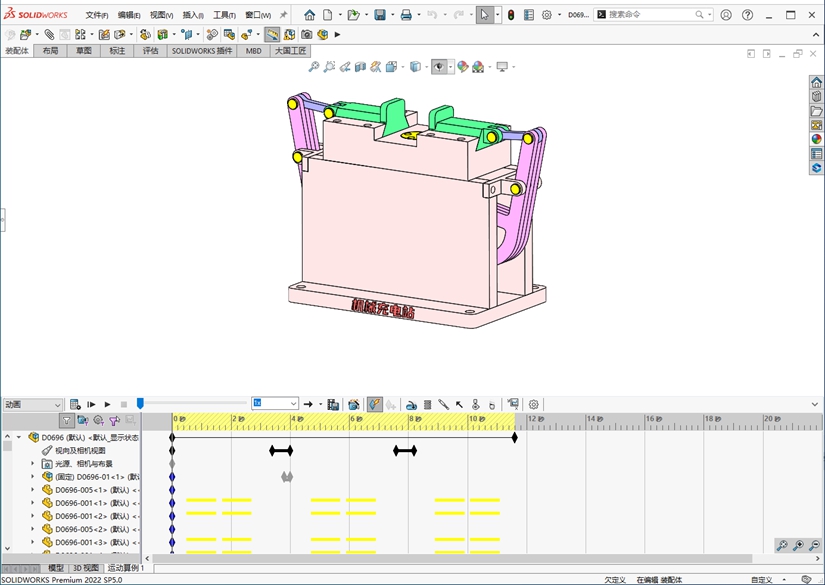Open the 工具 menu

pyautogui.click(x=224, y=15)
